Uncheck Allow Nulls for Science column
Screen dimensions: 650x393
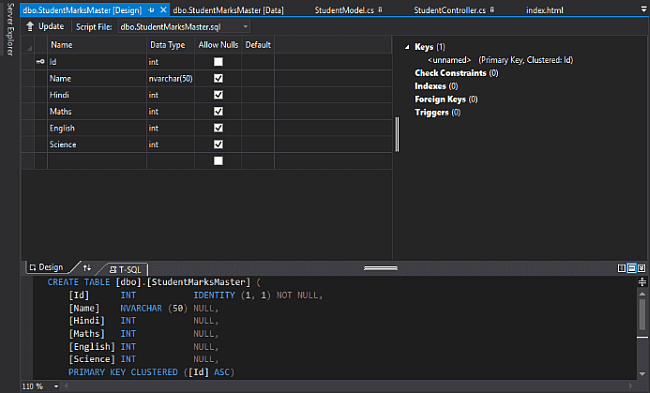point(218,144)
